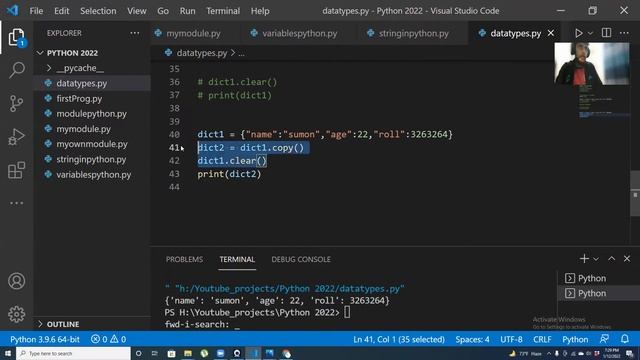The image size is (640, 360).
Task: Open Explorer views and more actions ellipsis
Action: (135, 33)
